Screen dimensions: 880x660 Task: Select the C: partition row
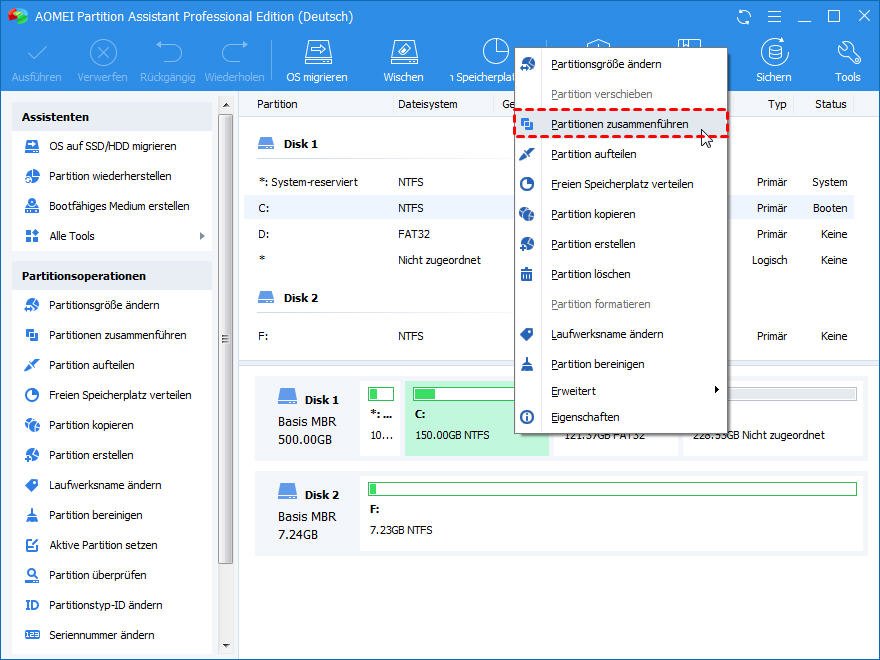click(549, 208)
